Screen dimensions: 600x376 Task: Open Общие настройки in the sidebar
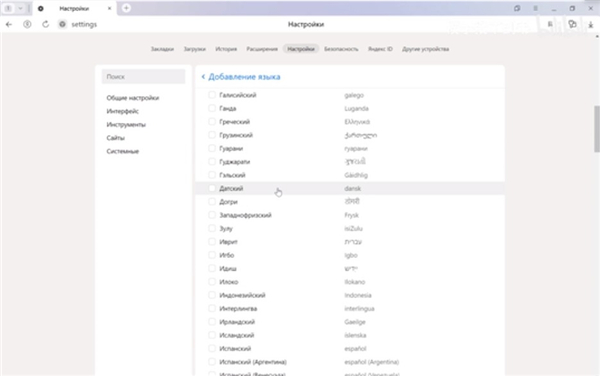click(x=133, y=98)
